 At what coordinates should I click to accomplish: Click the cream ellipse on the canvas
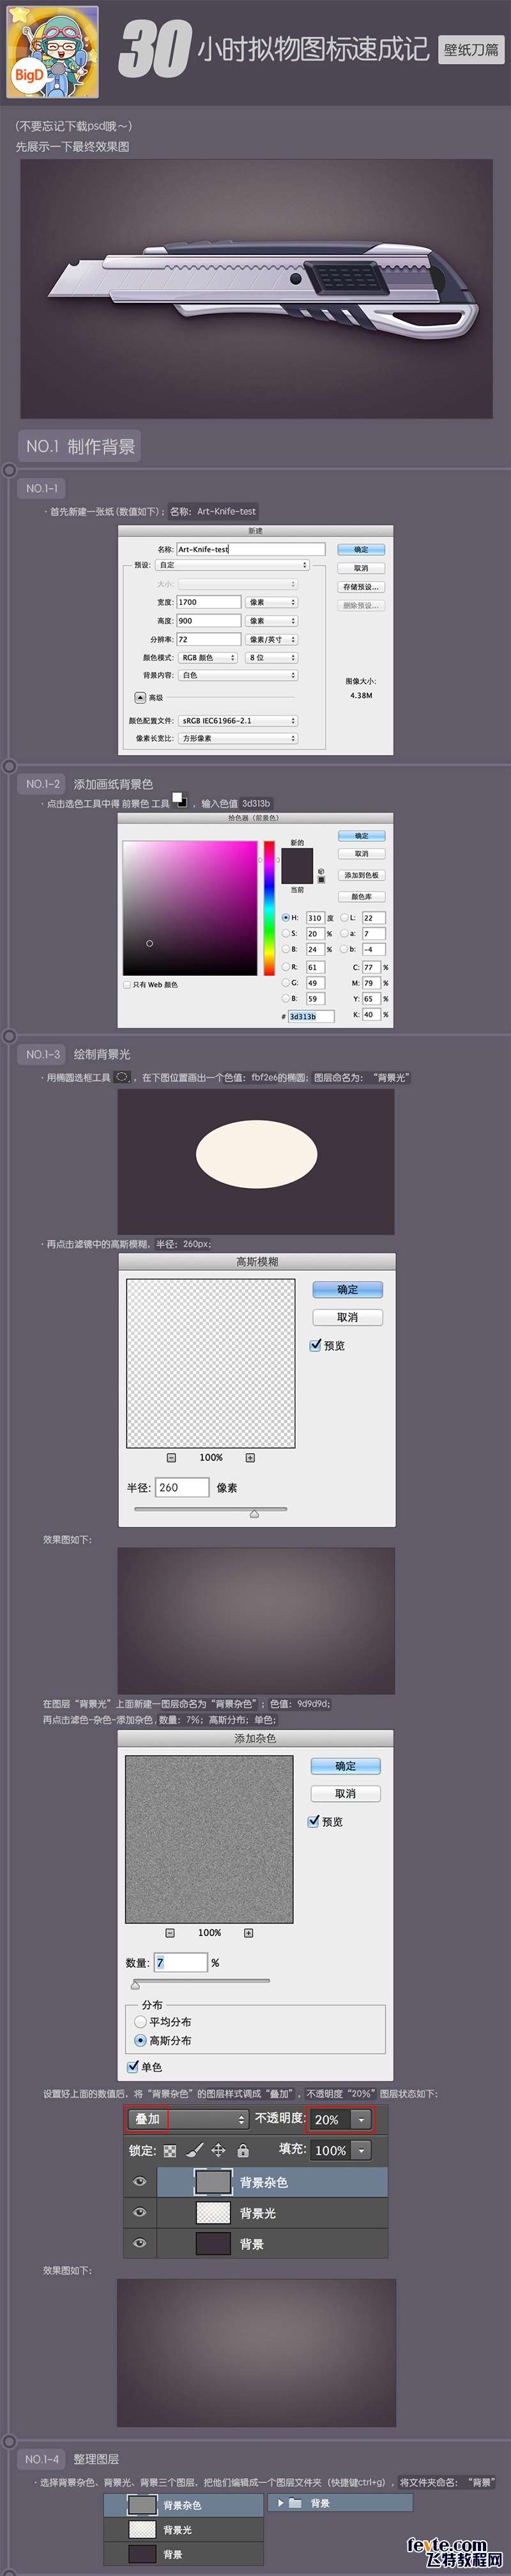(256, 1153)
